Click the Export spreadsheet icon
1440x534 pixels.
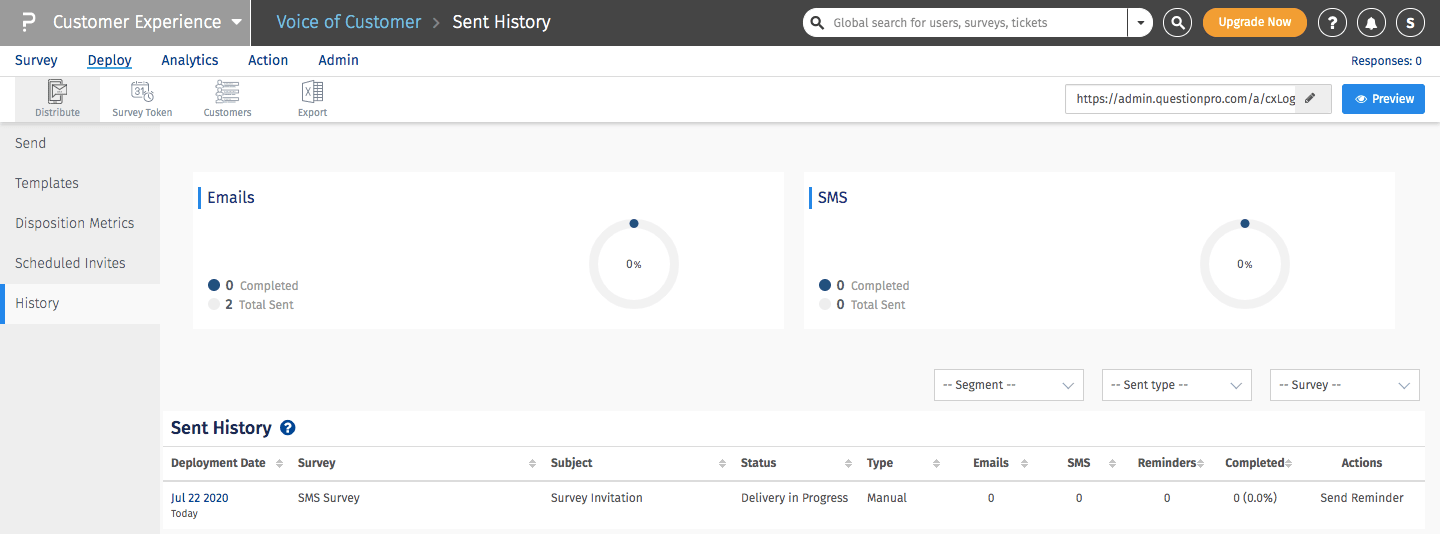pos(312,93)
